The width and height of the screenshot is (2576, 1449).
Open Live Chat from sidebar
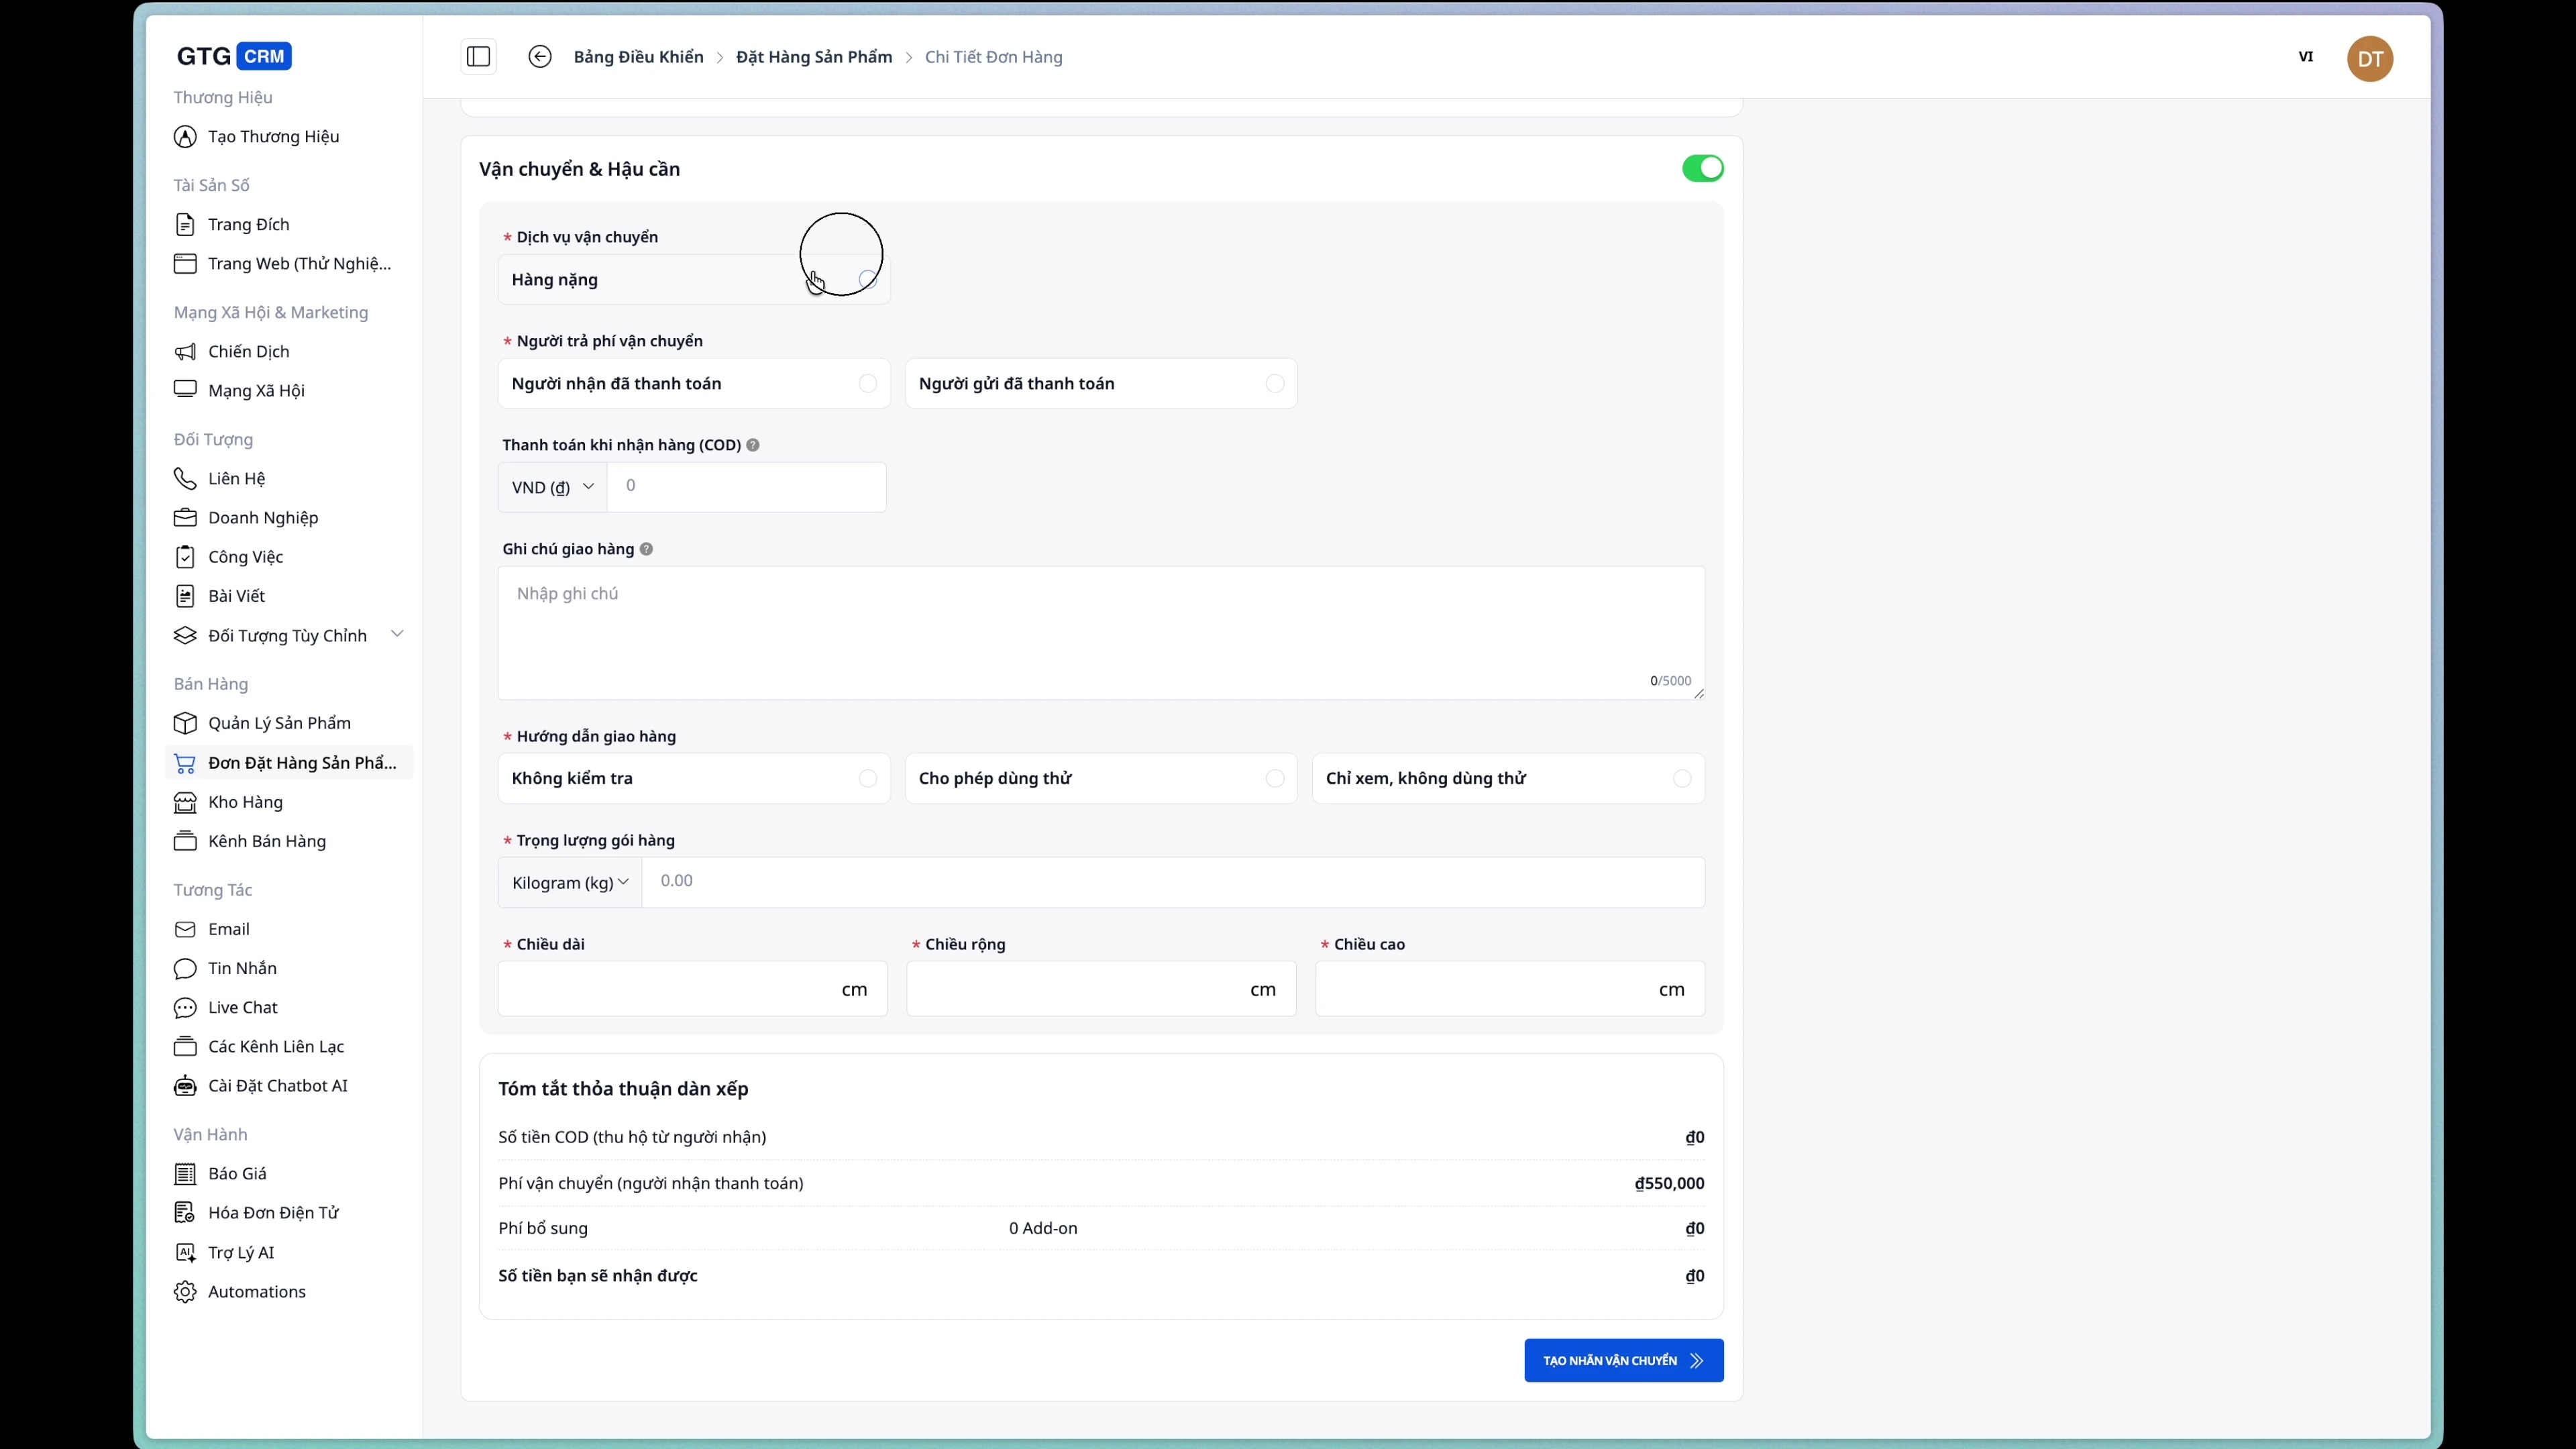(x=242, y=1007)
